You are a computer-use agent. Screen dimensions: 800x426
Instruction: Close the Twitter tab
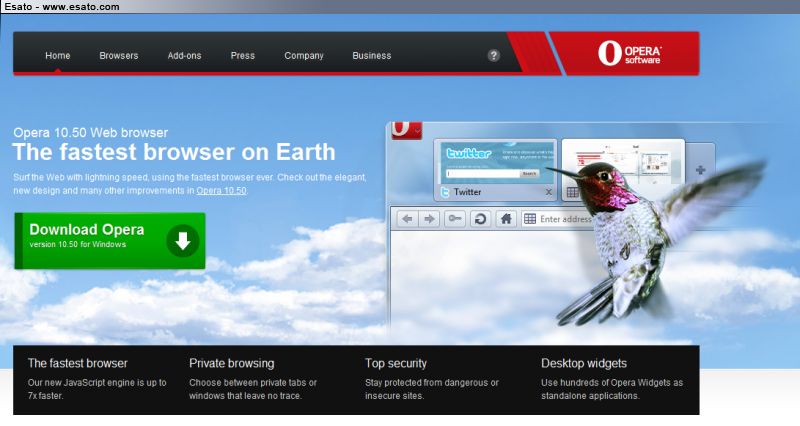548,191
